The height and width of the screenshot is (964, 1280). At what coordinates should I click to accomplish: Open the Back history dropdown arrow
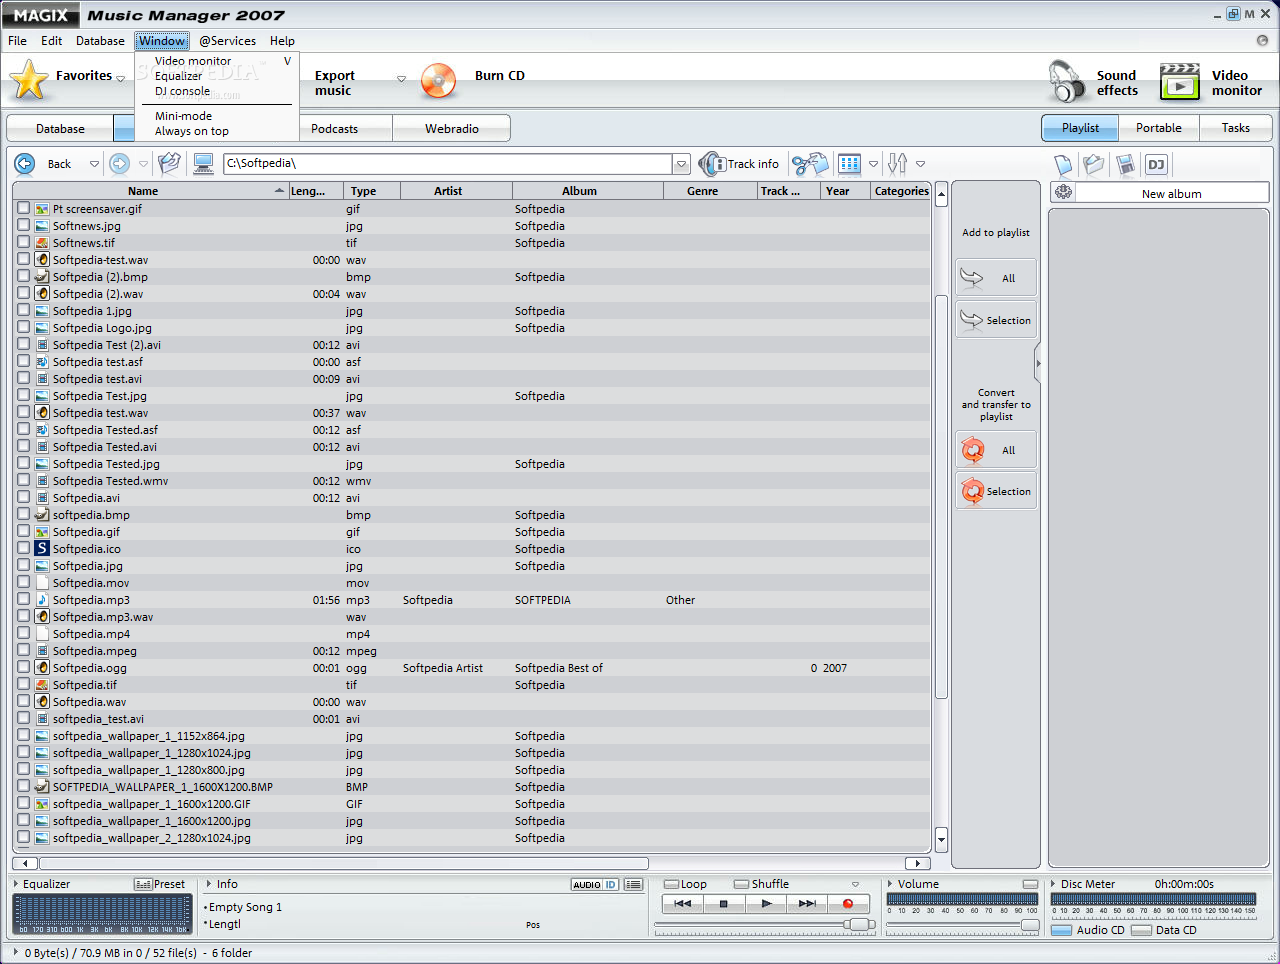[x=94, y=164]
